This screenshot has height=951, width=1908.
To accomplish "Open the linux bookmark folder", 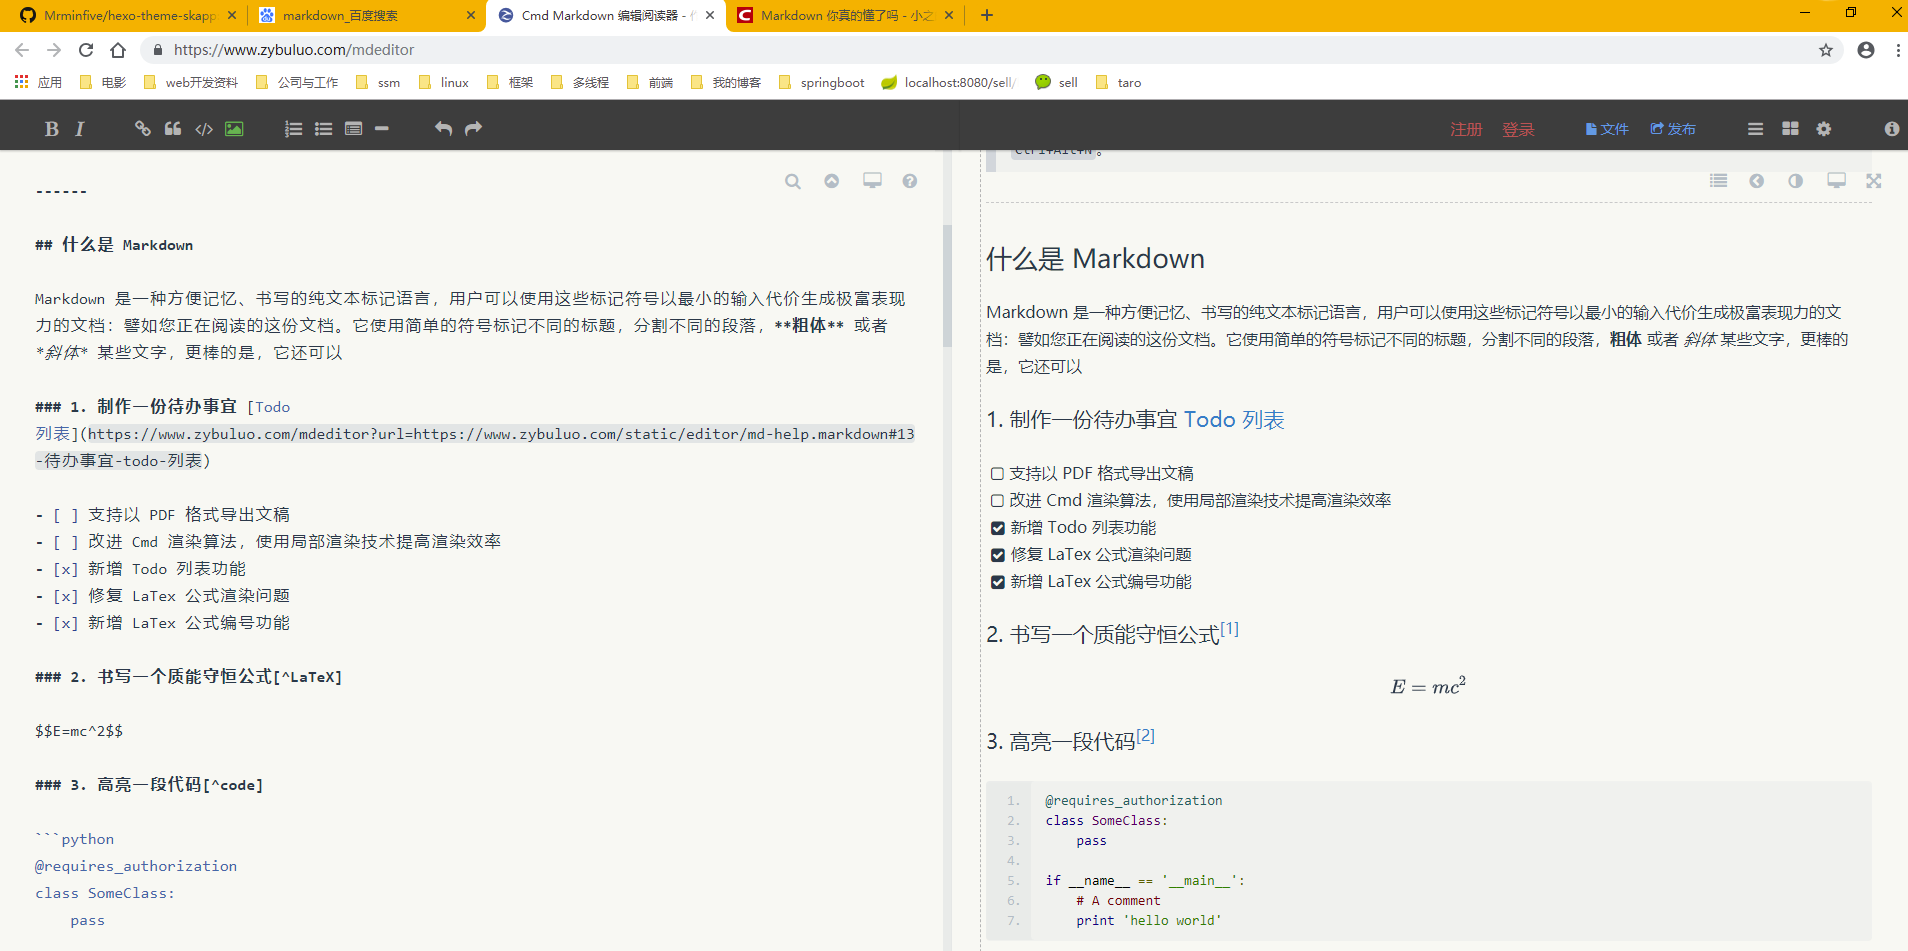I will point(444,82).
